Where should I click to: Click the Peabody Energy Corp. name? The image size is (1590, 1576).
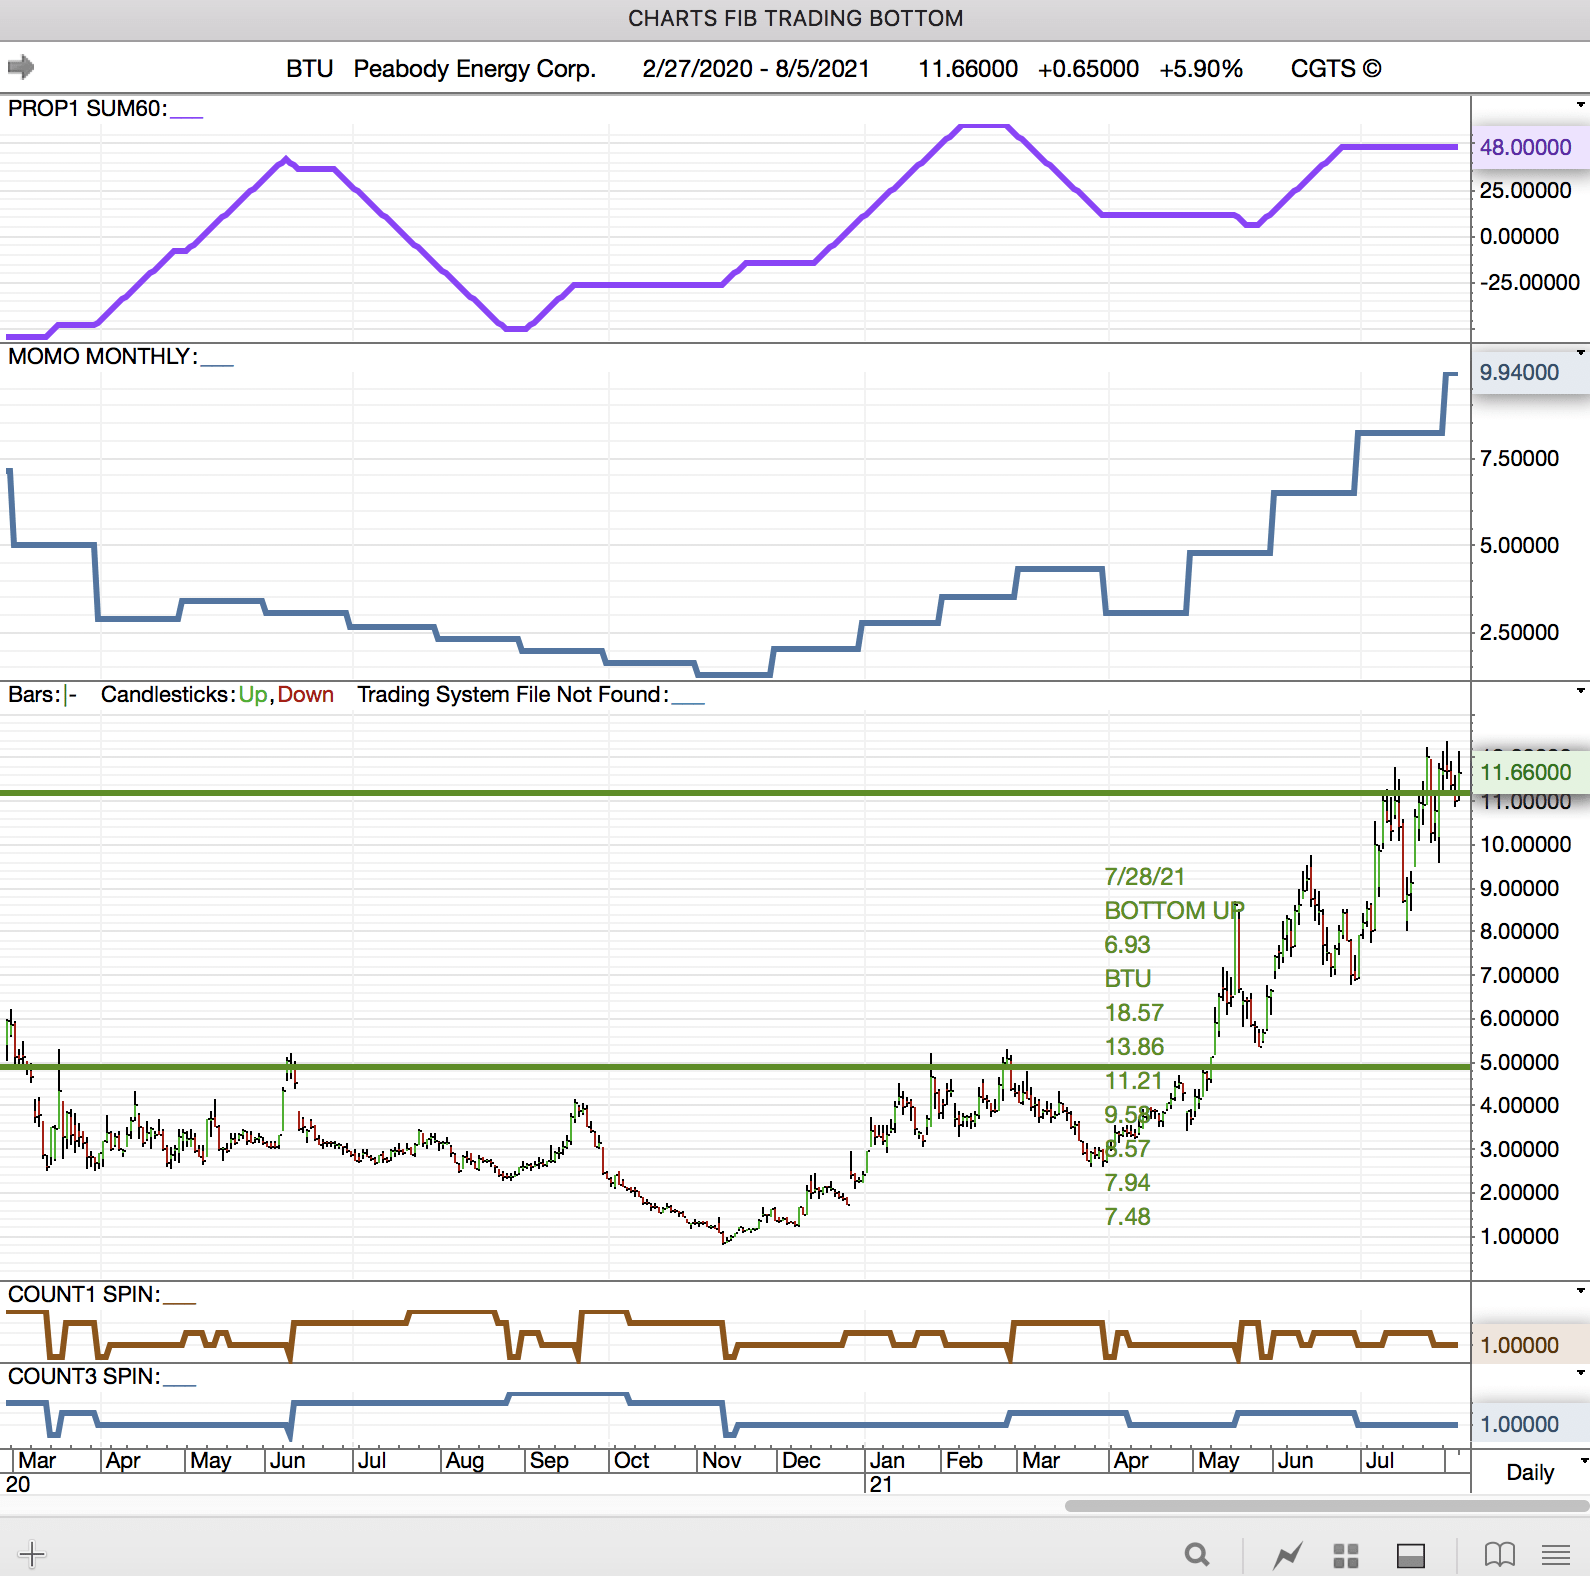475,69
